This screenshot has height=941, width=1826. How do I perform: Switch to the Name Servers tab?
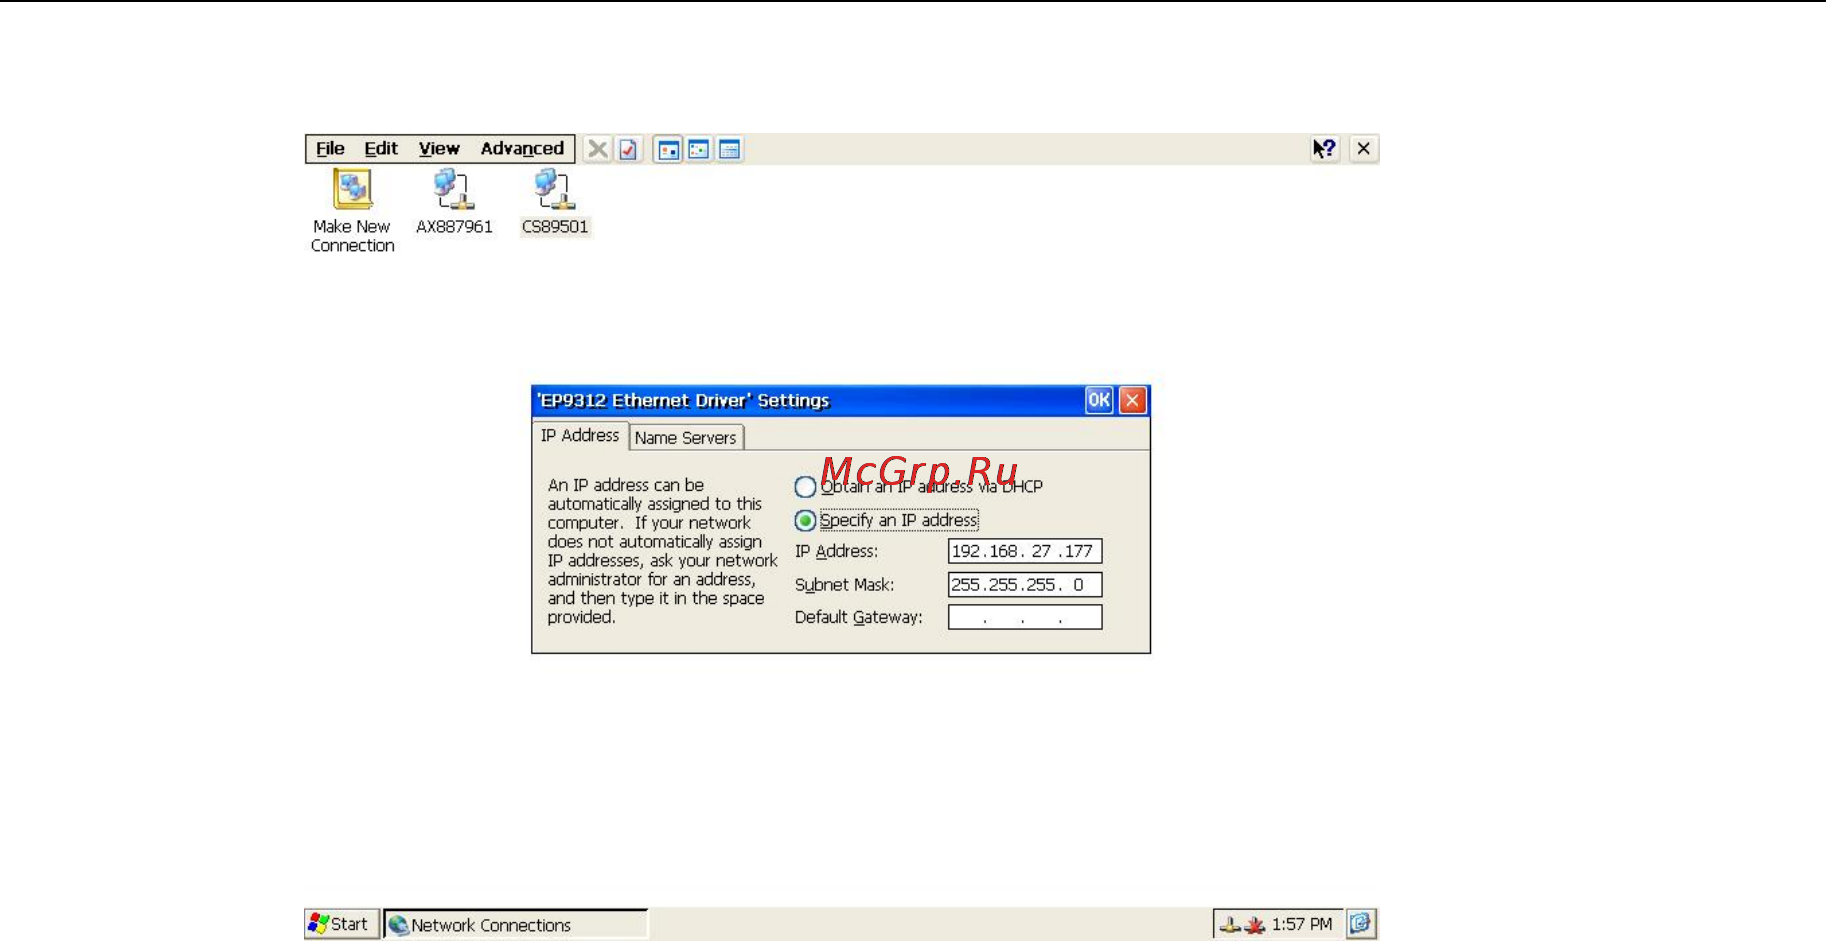pos(686,438)
